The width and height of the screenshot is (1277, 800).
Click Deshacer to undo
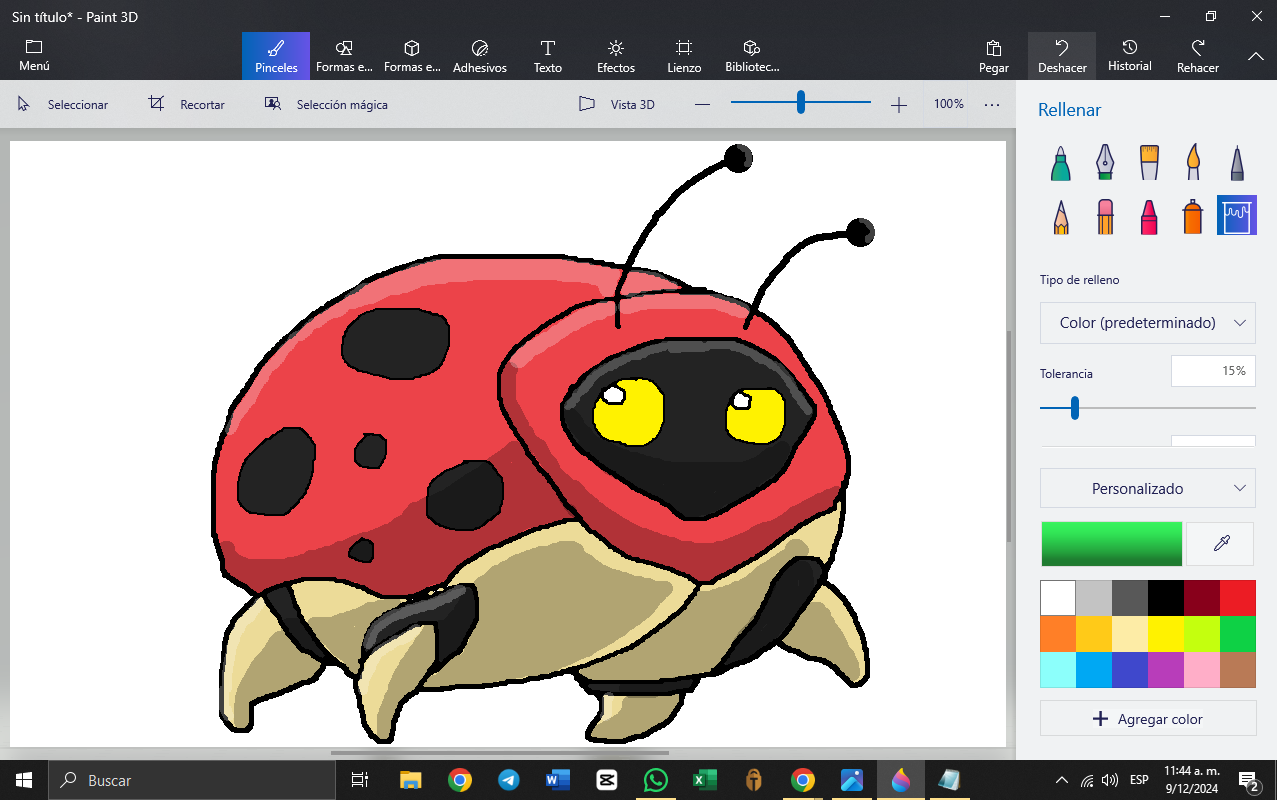[1062, 56]
